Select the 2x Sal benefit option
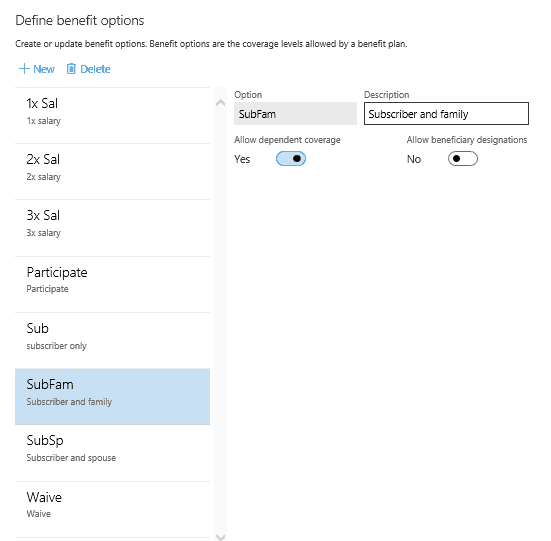Image resolution: width=551 pixels, height=541 pixels. [112, 172]
